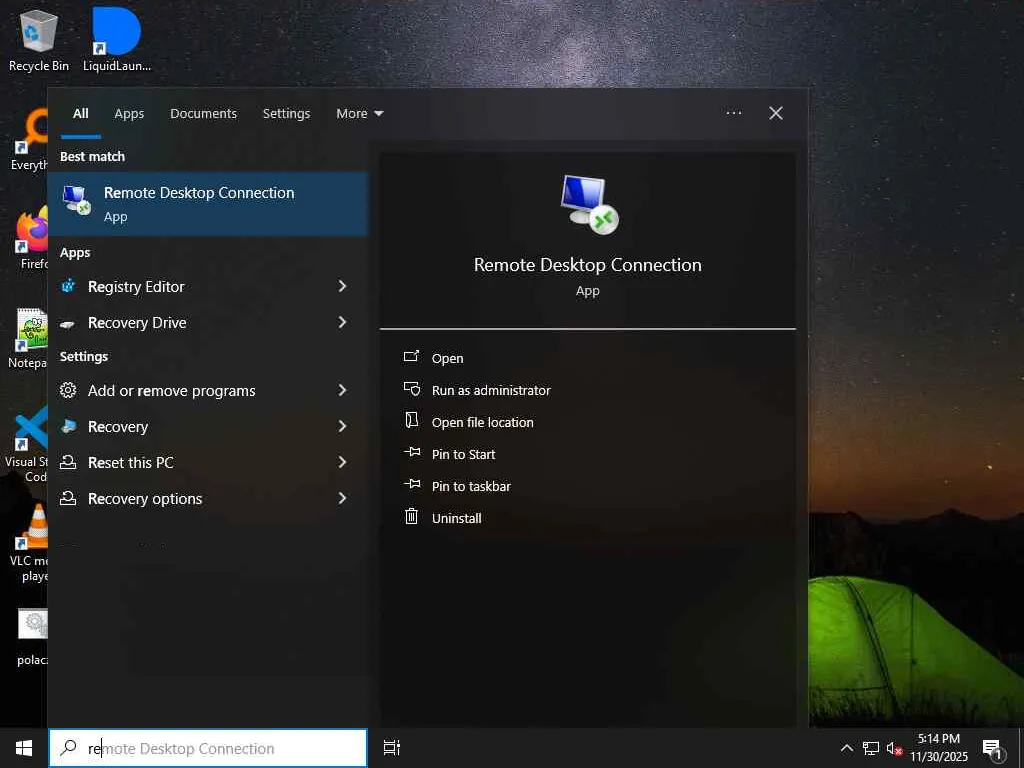This screenshot has height=768, width=1024.
Task: Open the More filter dropdown
Action: coord(359,114)
